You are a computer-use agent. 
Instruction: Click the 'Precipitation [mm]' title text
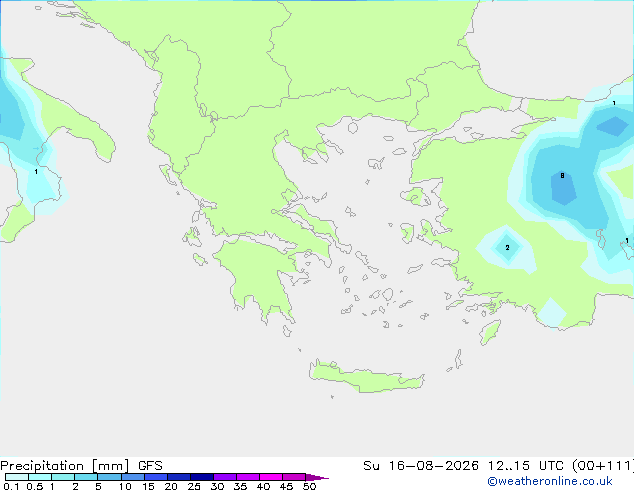click(64, 466)
